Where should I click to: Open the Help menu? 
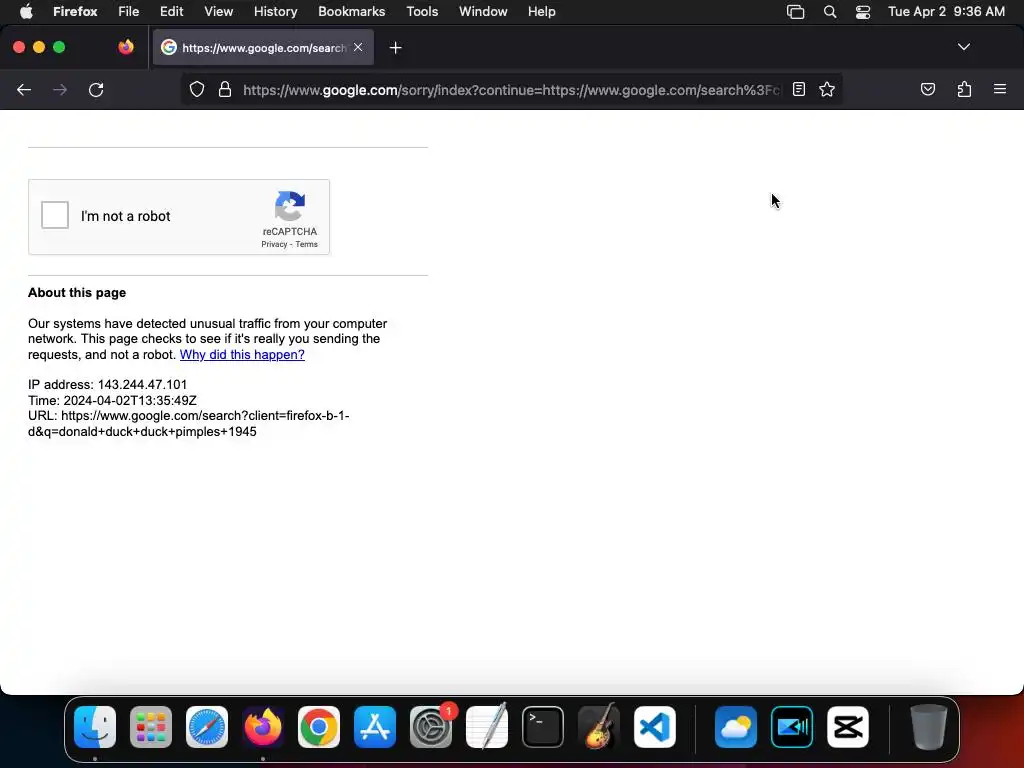tap(541, 12)
